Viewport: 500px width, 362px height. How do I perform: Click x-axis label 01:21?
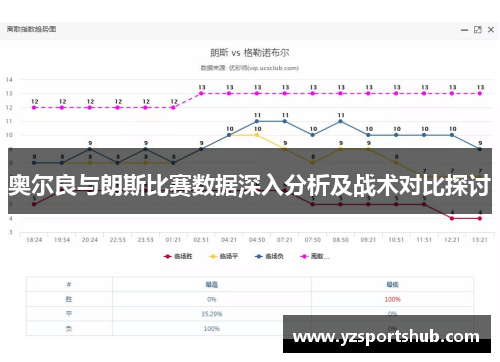(x=173, y=240)
